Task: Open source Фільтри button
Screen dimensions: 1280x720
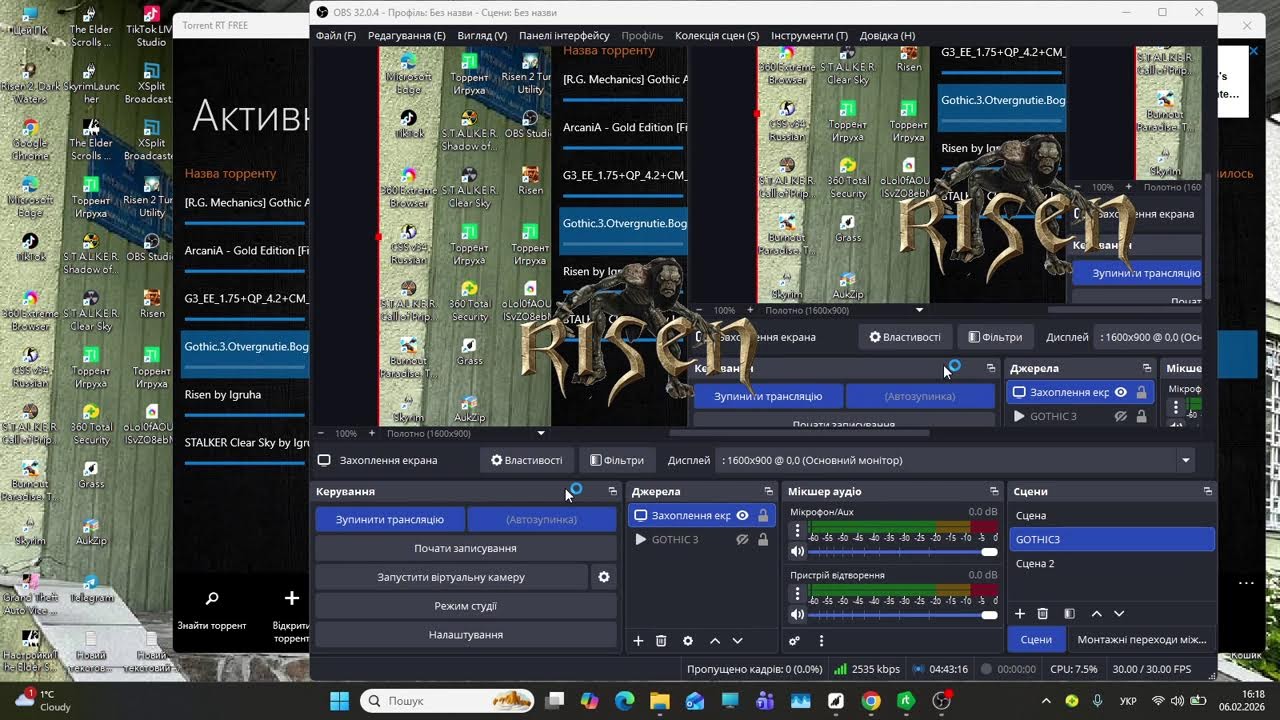Action: (x=616, y=461)
